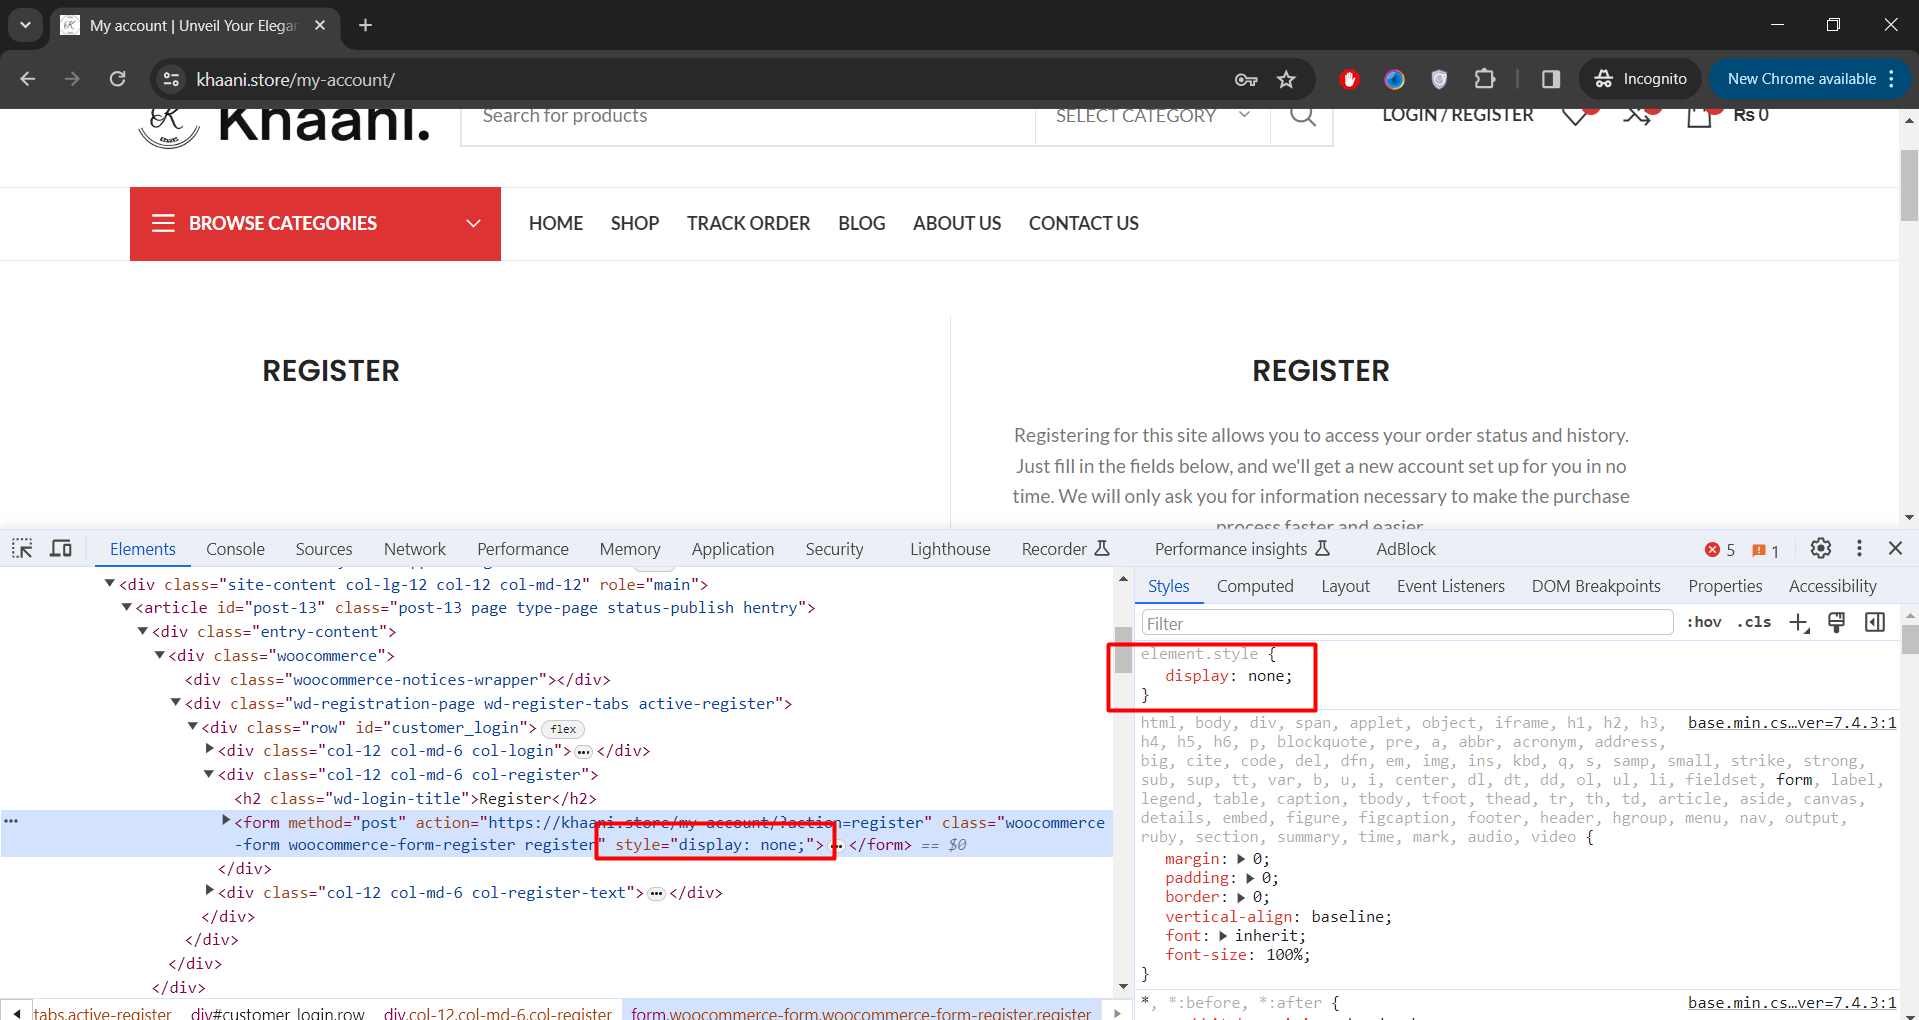Toggle device toolbar icon in DevTools
This screenshot has width=1919, height=1020.
coord(61,548)
